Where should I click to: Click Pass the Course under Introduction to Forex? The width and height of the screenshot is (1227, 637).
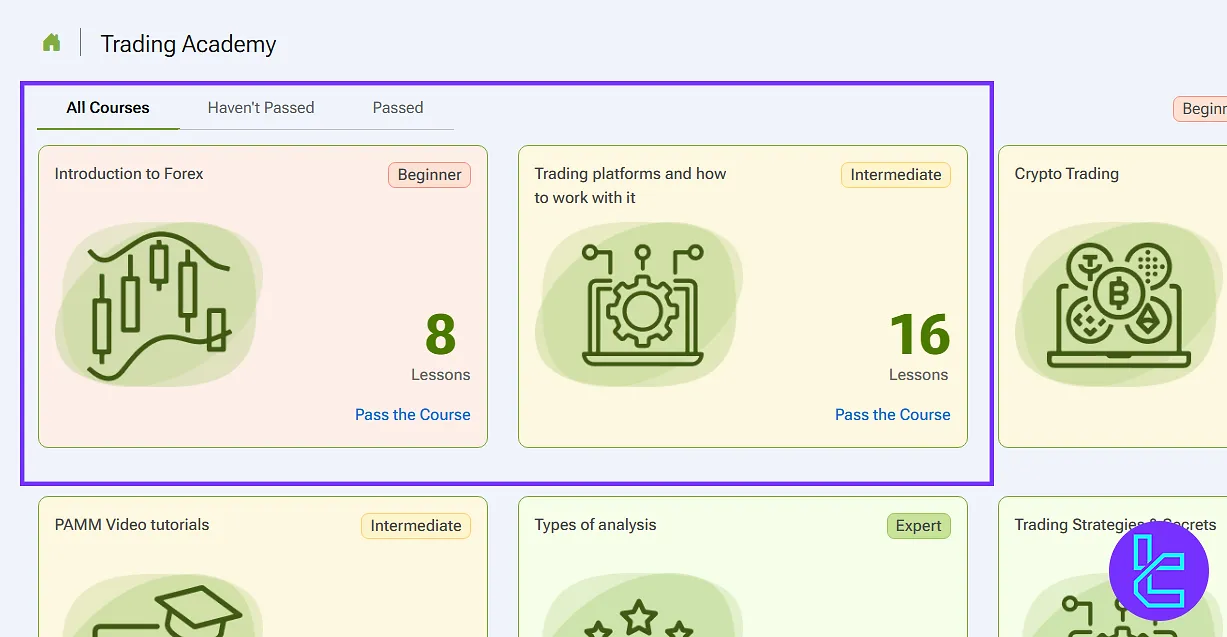point(412,415)
